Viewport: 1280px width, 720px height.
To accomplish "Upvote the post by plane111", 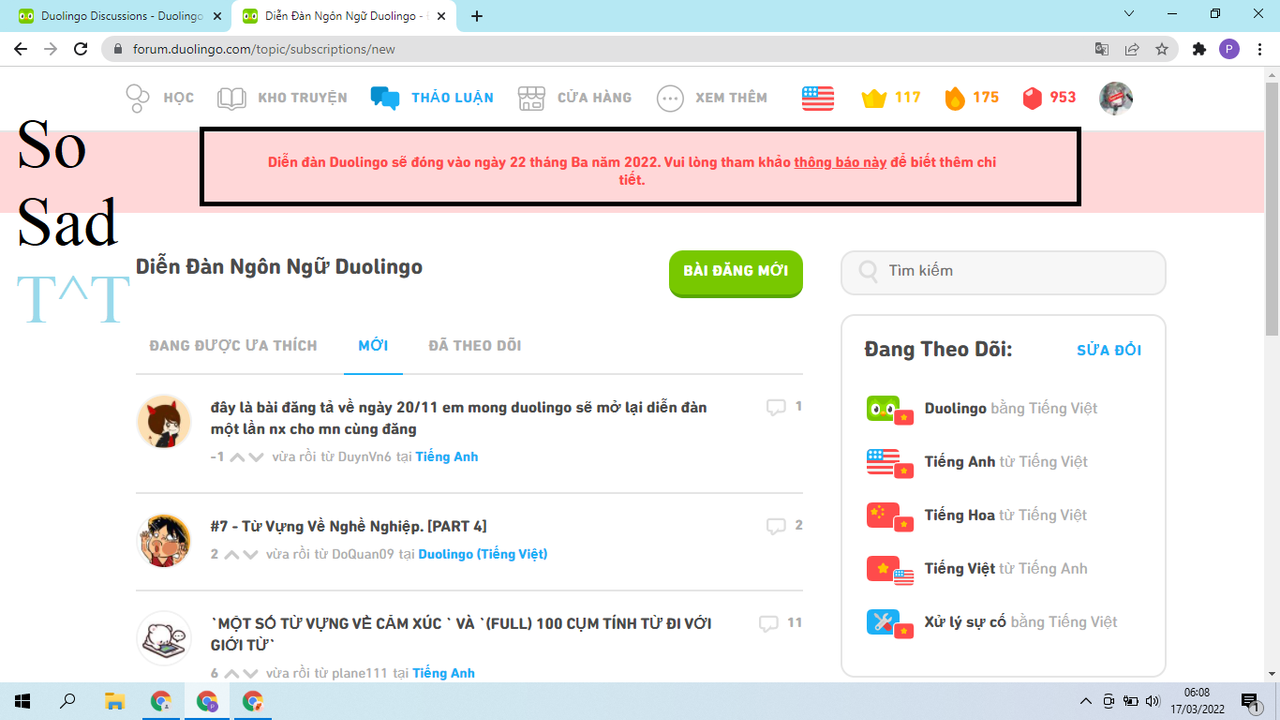I will pos(231,673).
